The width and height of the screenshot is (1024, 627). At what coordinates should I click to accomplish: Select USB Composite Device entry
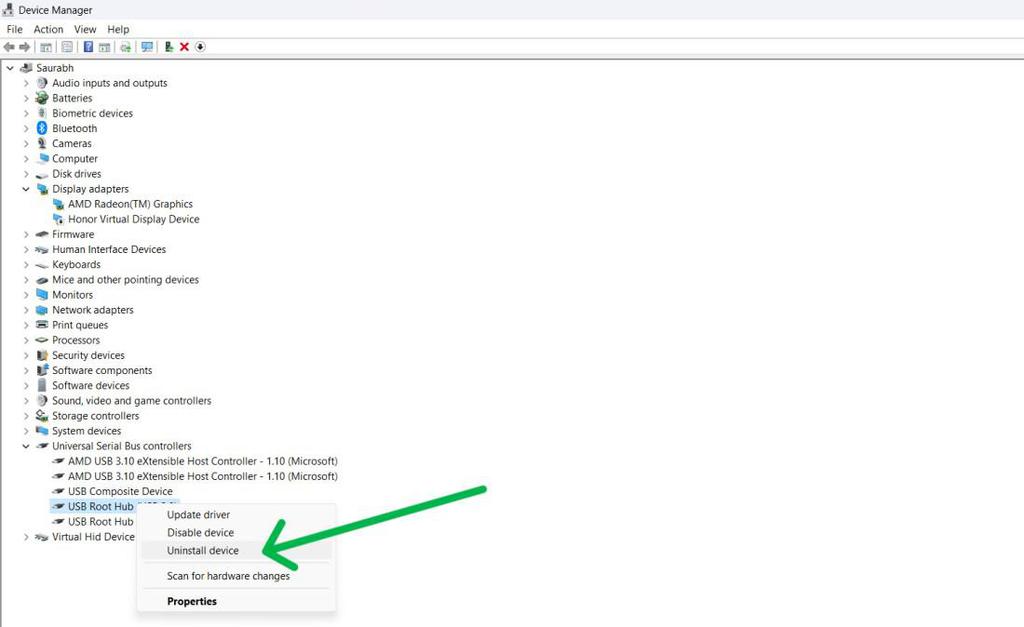pyautogui.click(x=120, y=491)
